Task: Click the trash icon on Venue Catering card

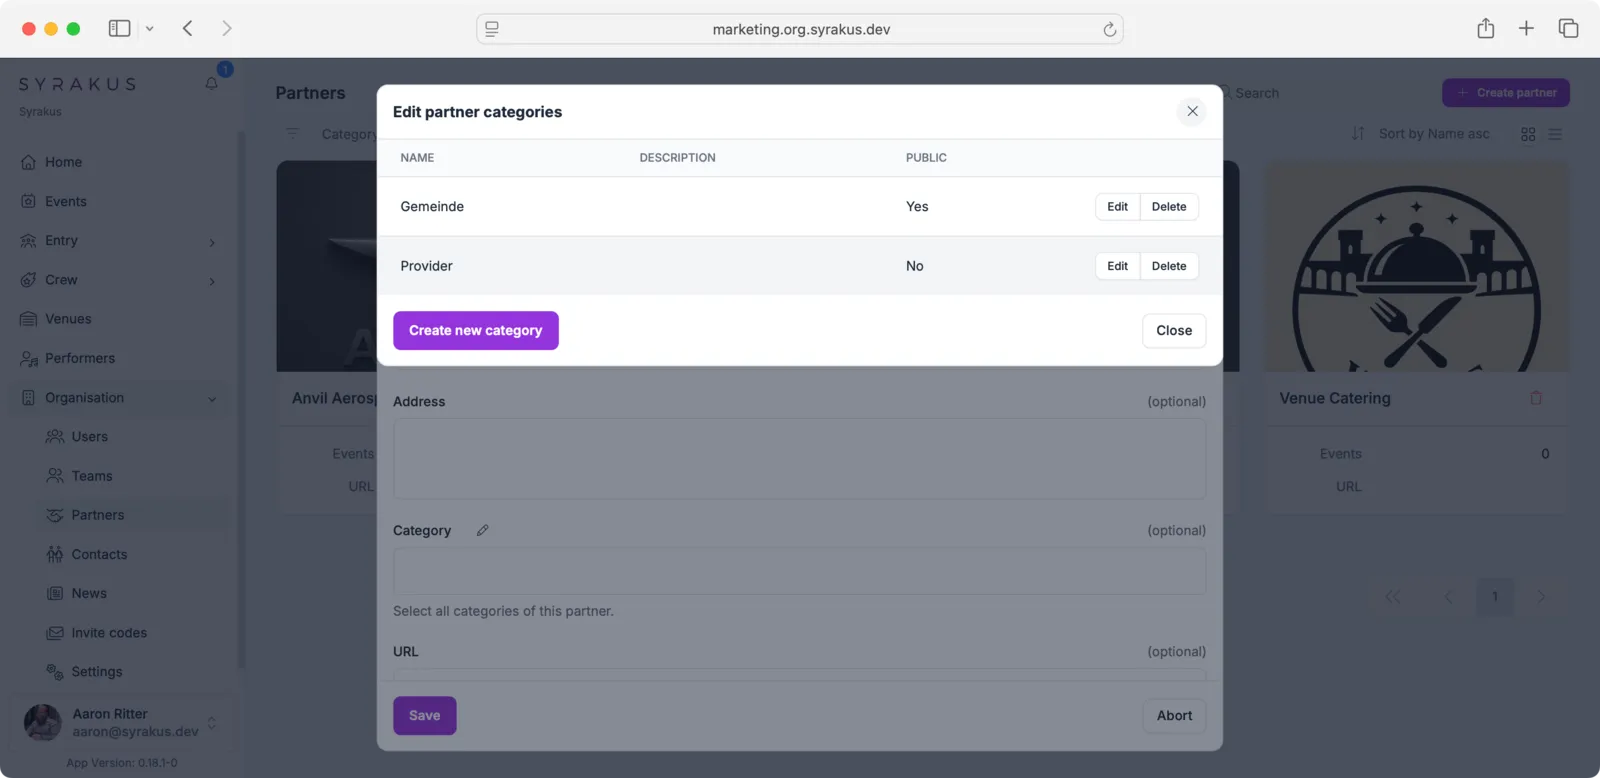Action: click(1536, 398)
